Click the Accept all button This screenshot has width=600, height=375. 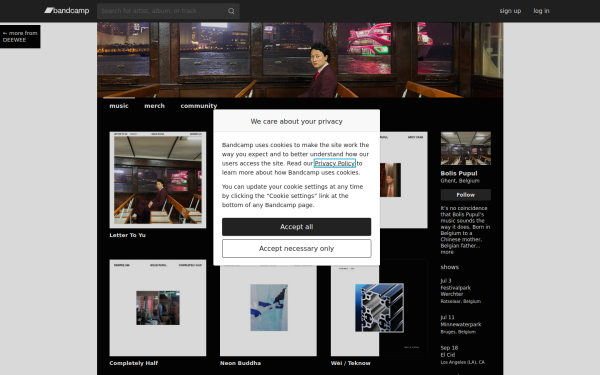coord(297,227)
